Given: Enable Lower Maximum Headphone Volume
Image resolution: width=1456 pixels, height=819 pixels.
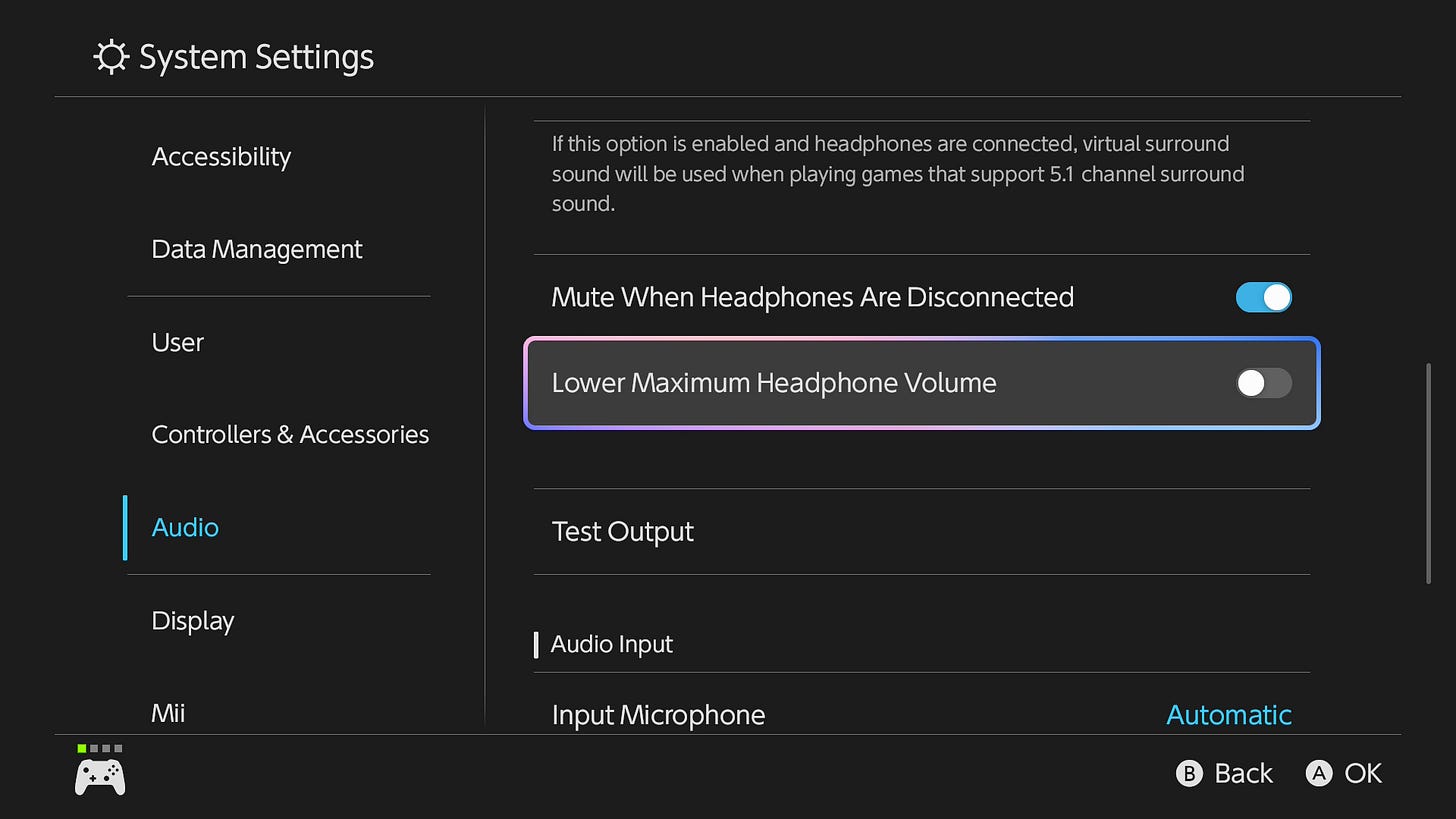Looking at the screenshot, I should [x=1263, y=383].
